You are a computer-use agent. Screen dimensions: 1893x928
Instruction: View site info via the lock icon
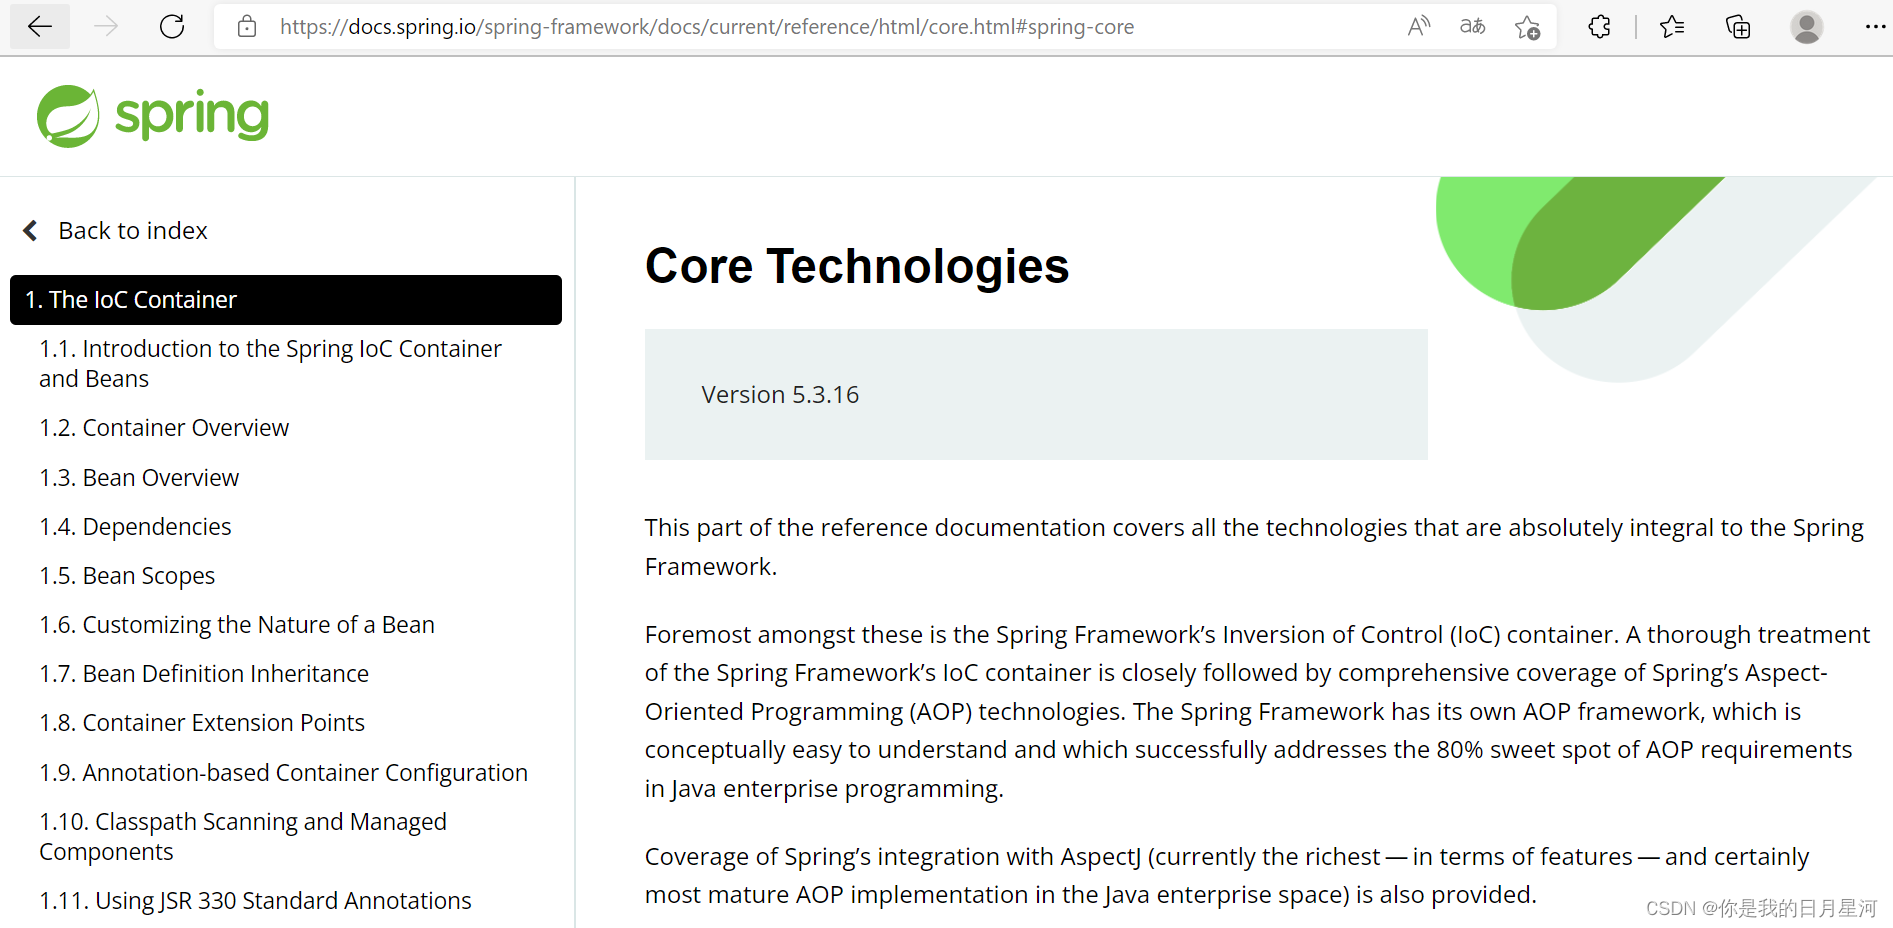(247, 27)
